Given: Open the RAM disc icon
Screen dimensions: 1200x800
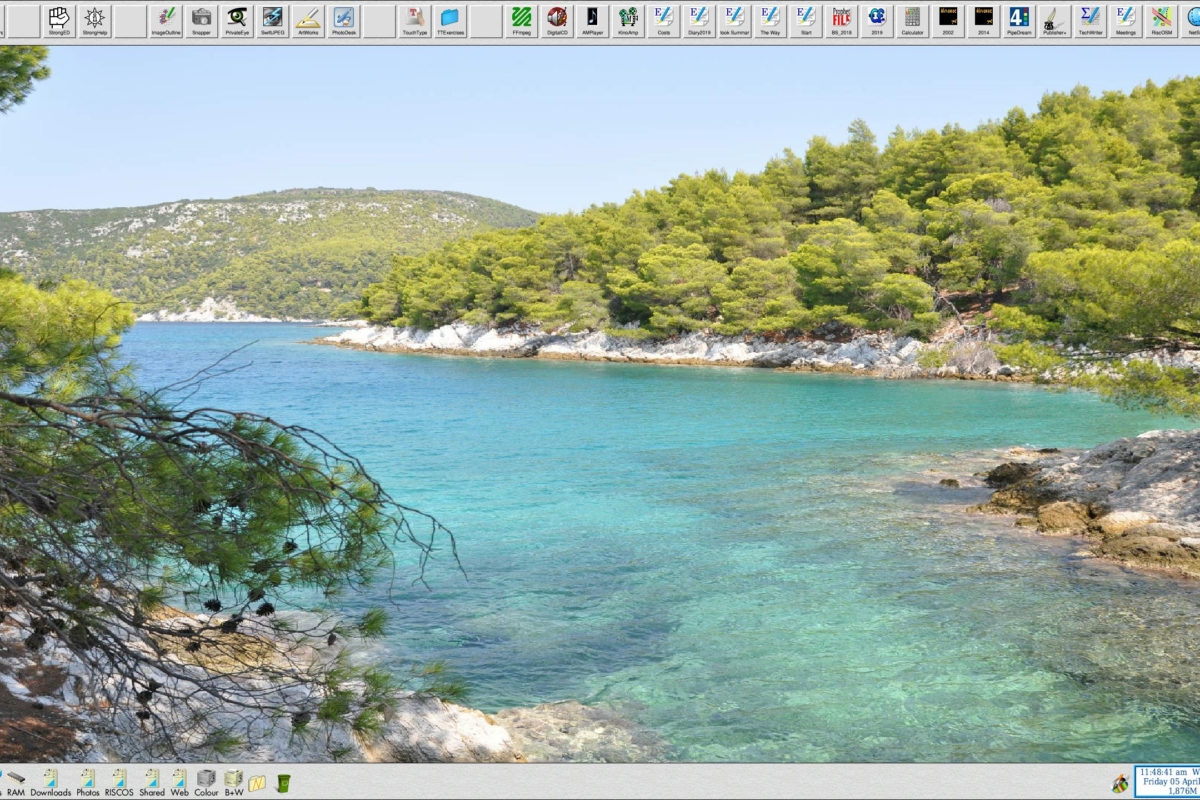Looking at the screenshot, I should click(16, 783).
